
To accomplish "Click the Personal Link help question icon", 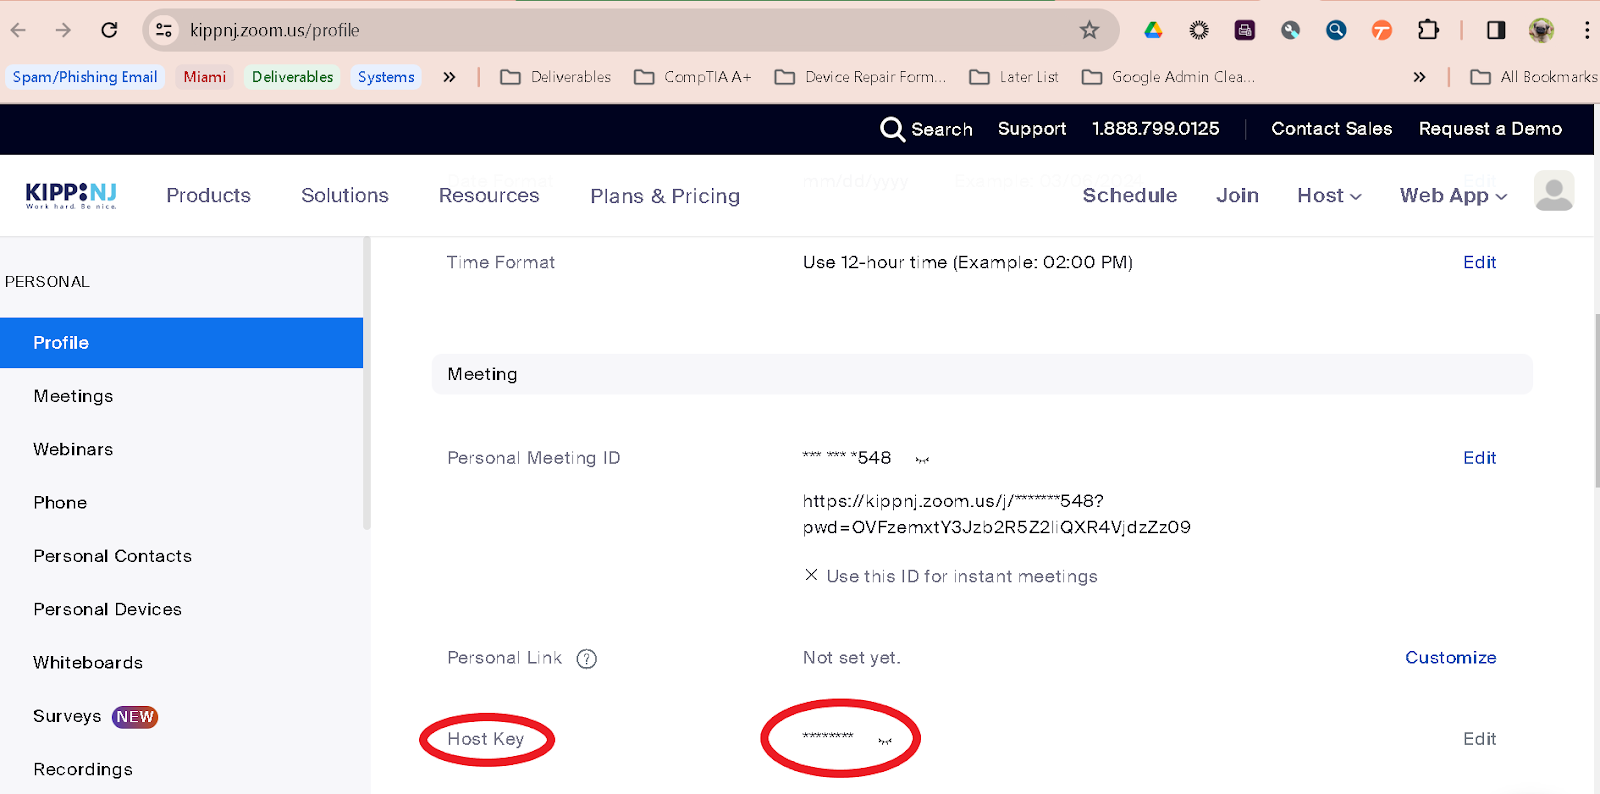I will tap(587, 659).
